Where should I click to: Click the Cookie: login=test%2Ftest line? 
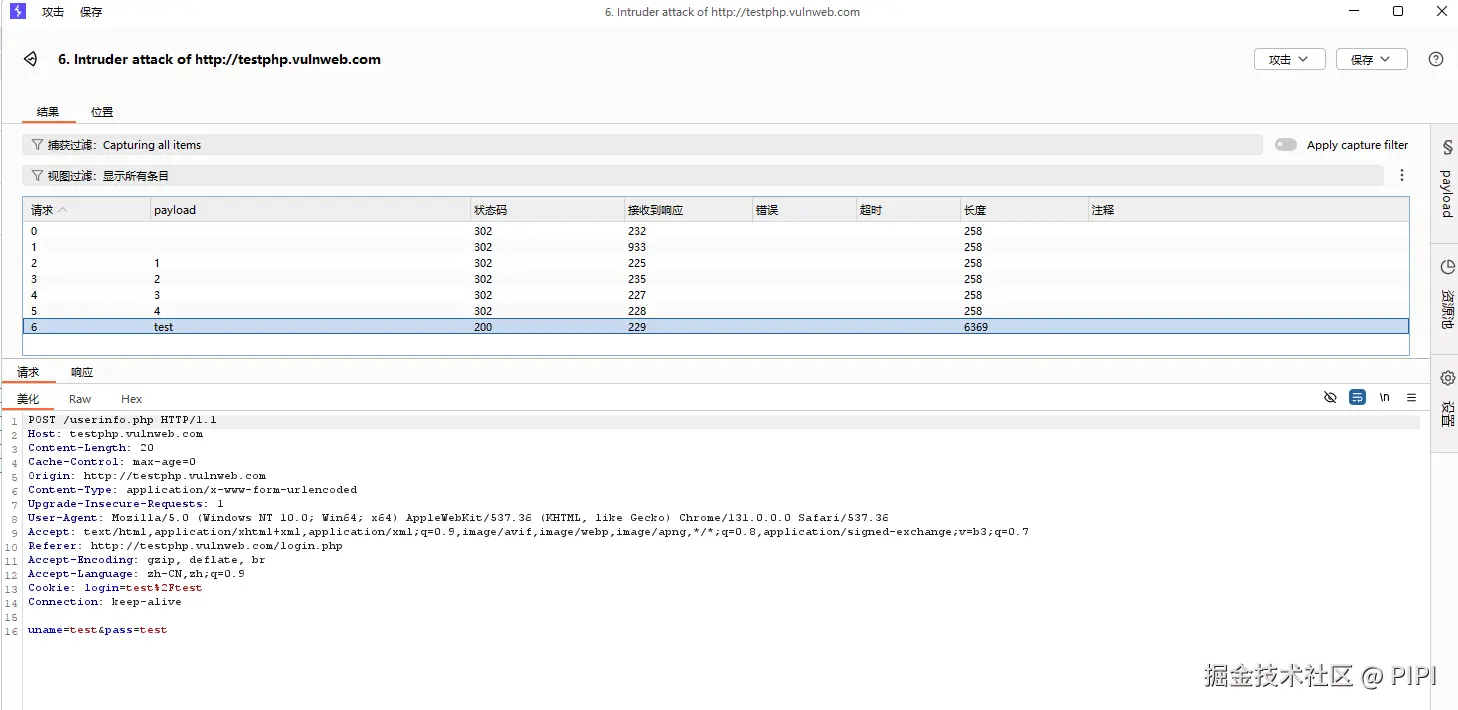point(115,588)
